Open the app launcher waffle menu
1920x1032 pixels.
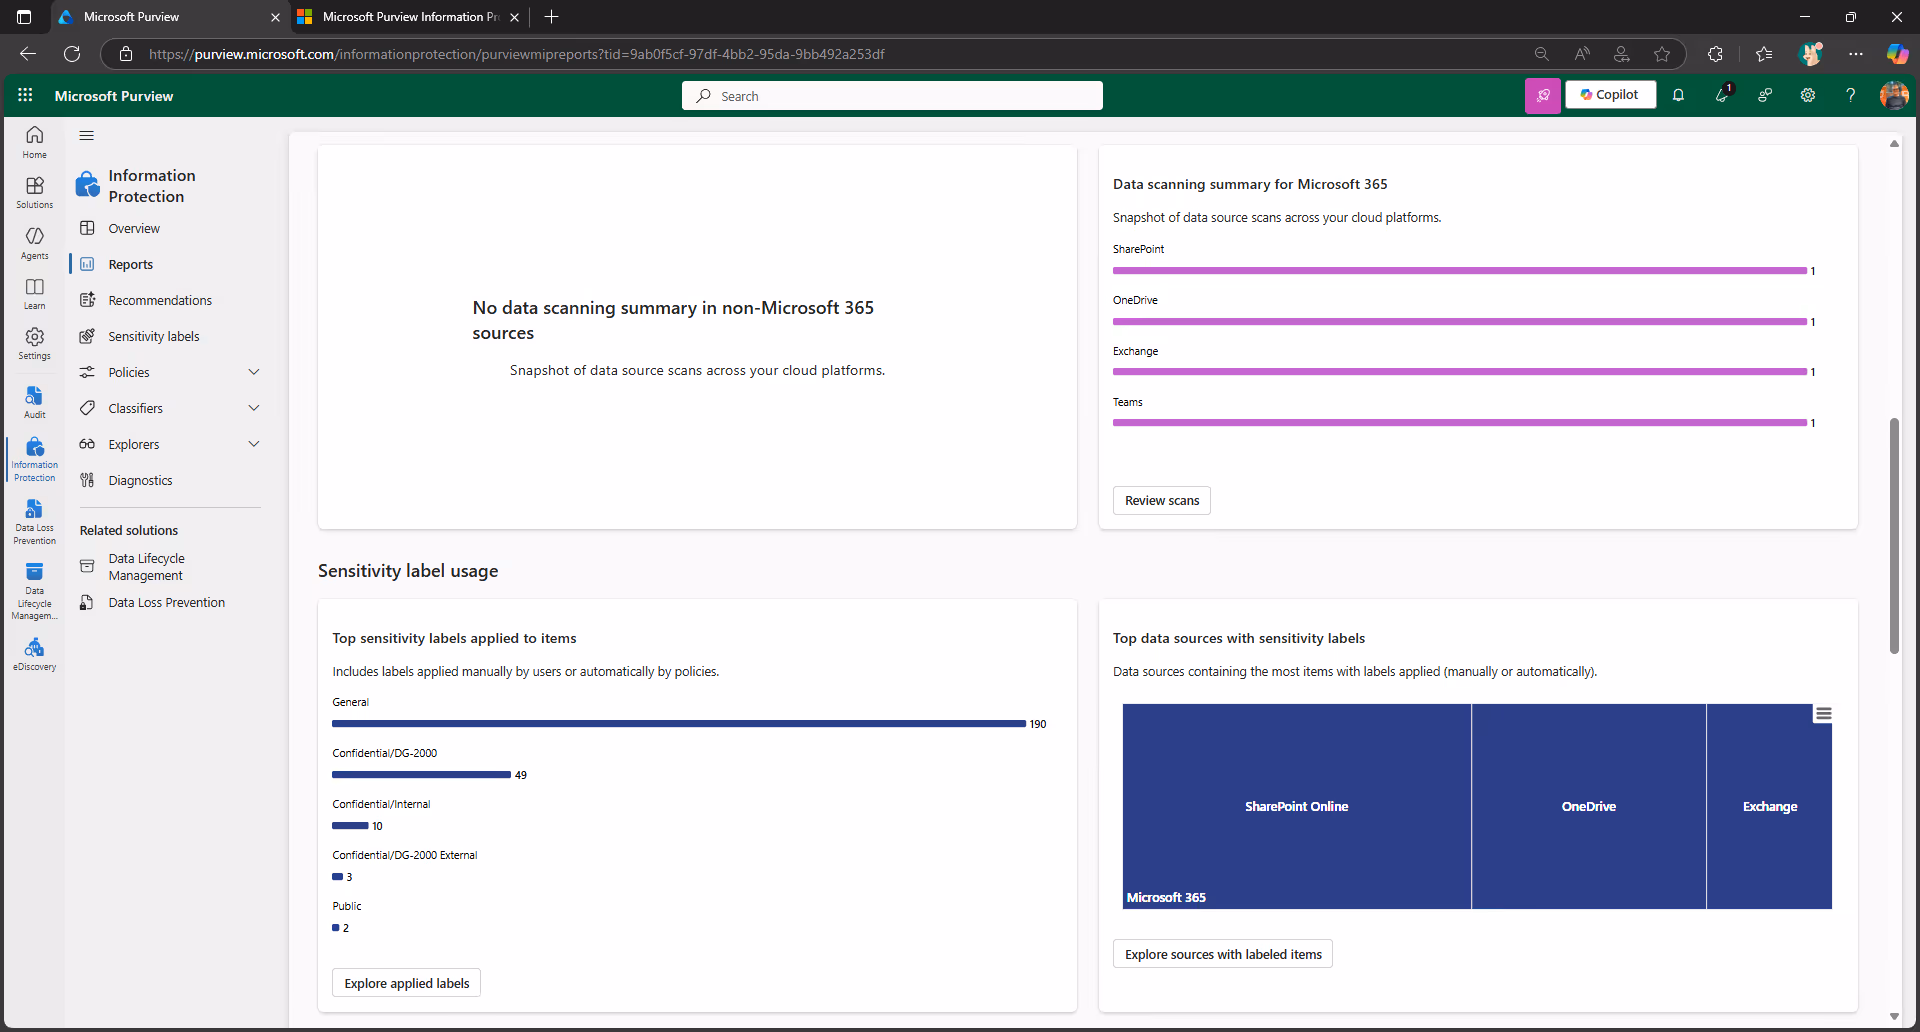point(25,95)
